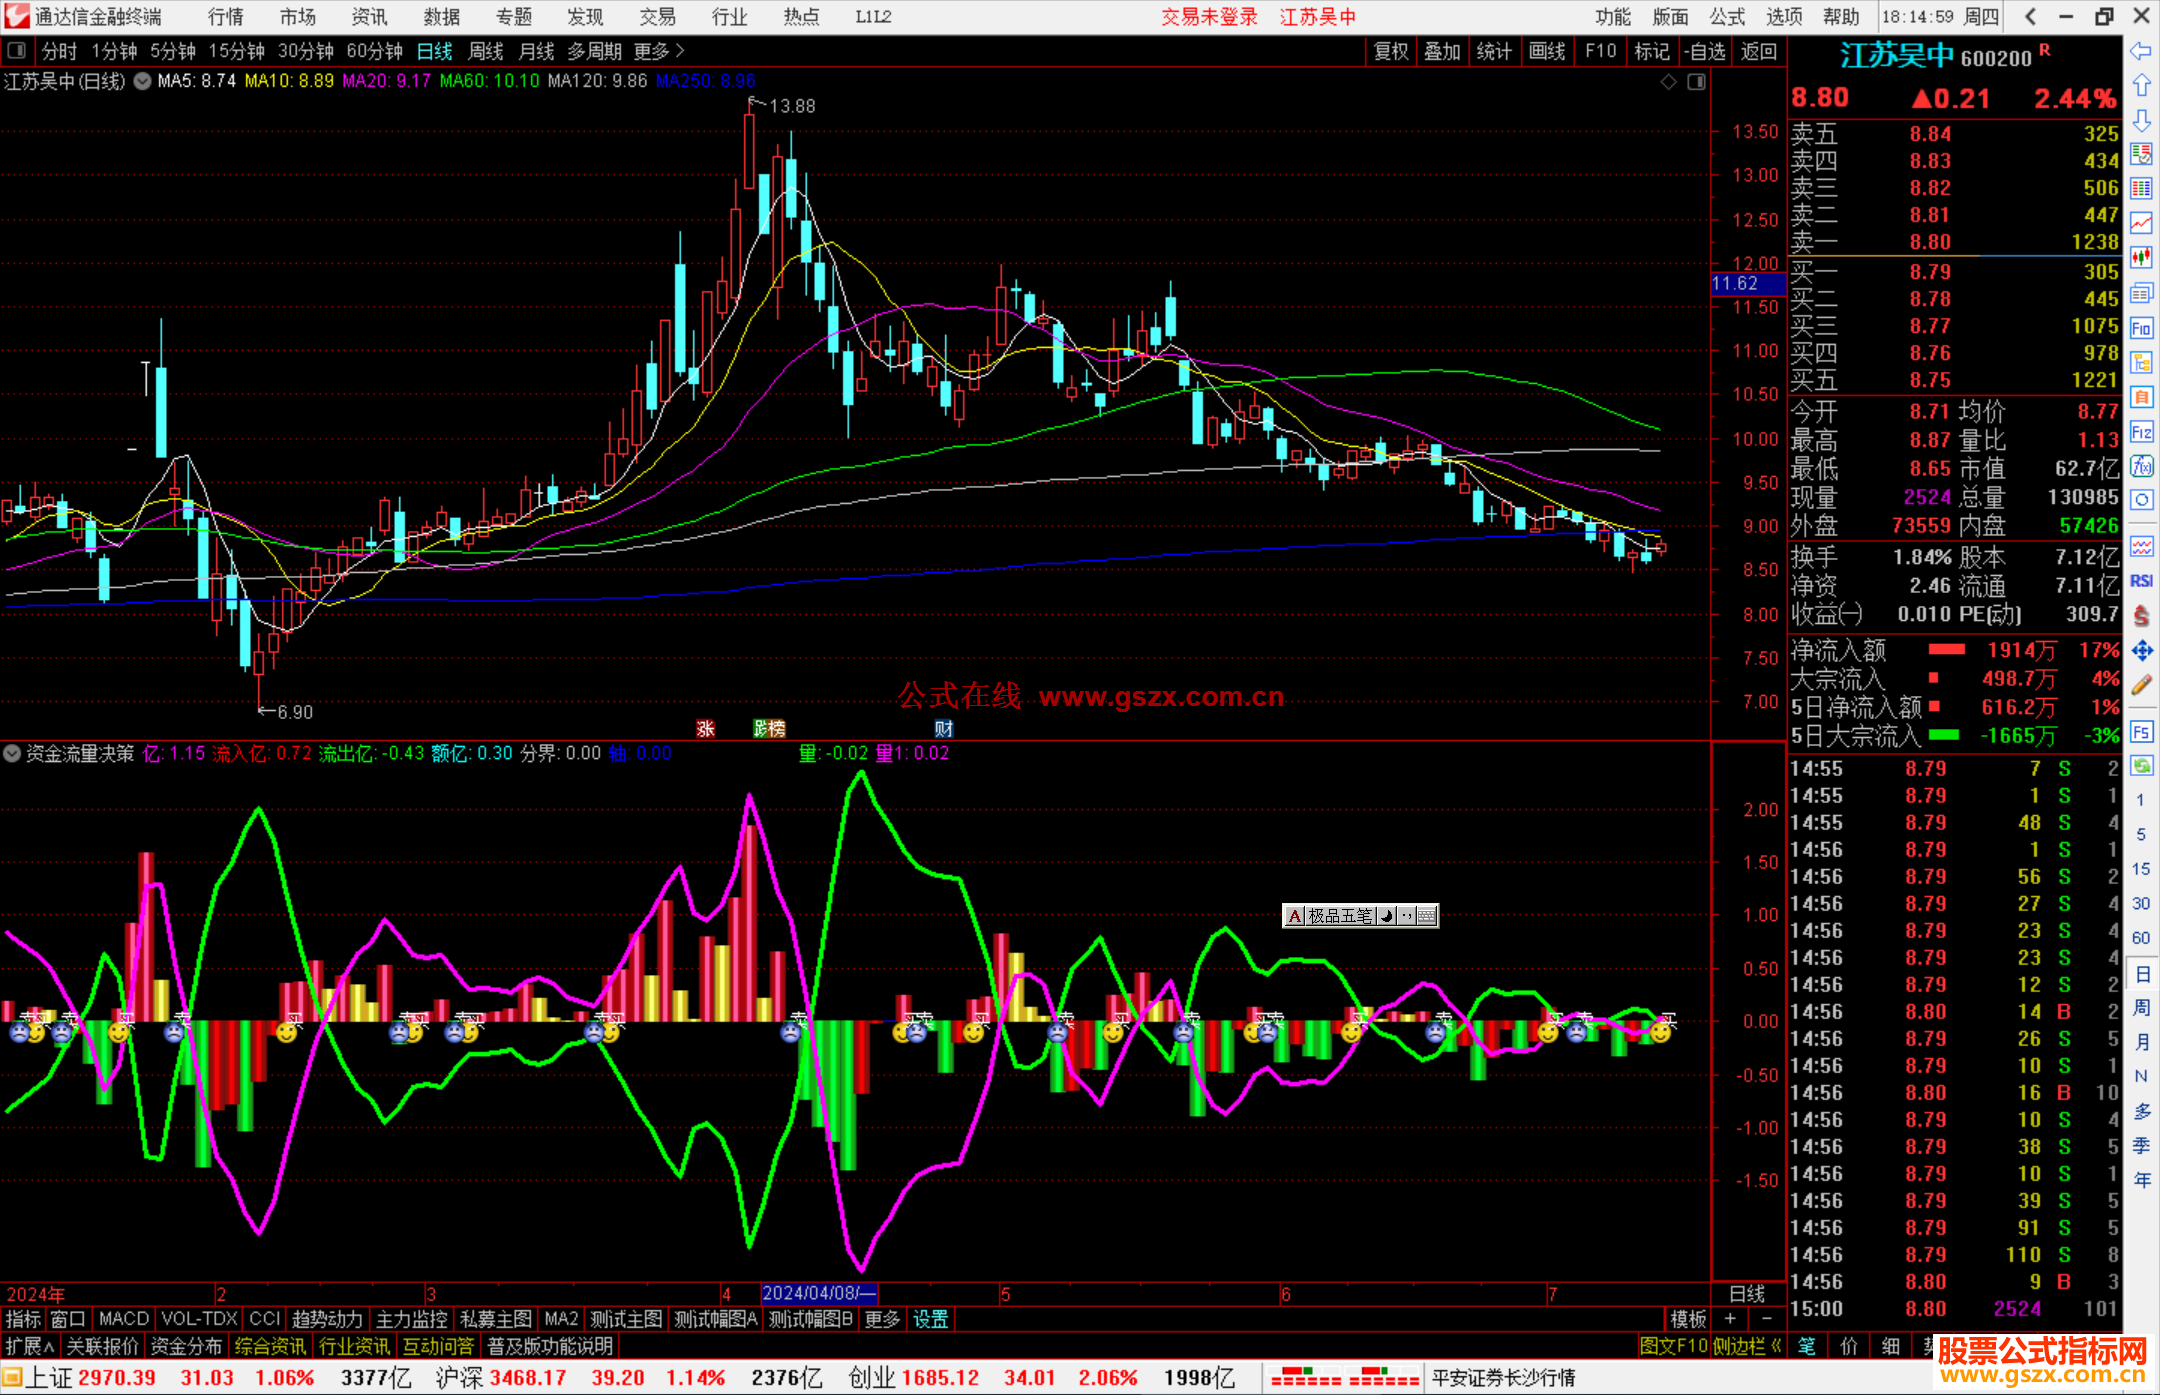Switch to the 周线 weekly tab
The height and width of the screenshot is (1395, 2160).
485,50
